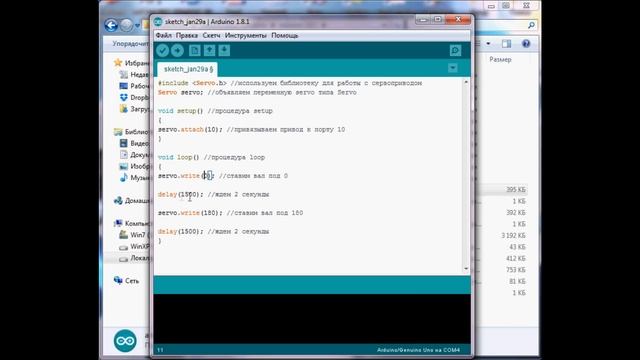Viewport: 640px width, 360px height.
Task: Click the Servo servo; declaration line
Action: [x=257, y=93]
